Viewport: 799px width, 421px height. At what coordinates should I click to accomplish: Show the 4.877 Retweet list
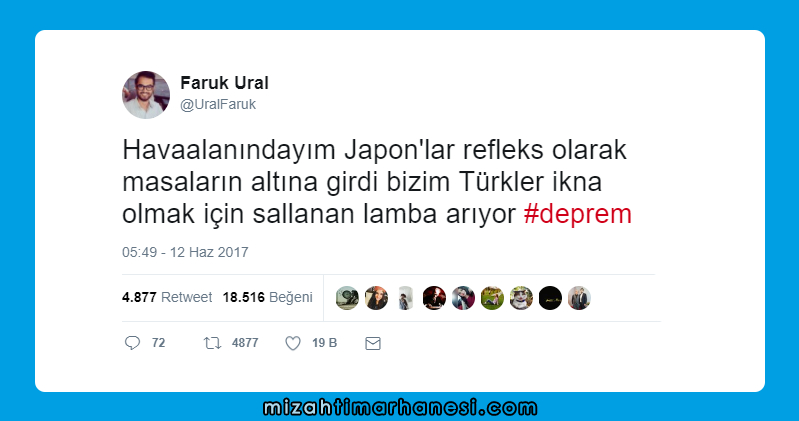(x=167, y=297)
